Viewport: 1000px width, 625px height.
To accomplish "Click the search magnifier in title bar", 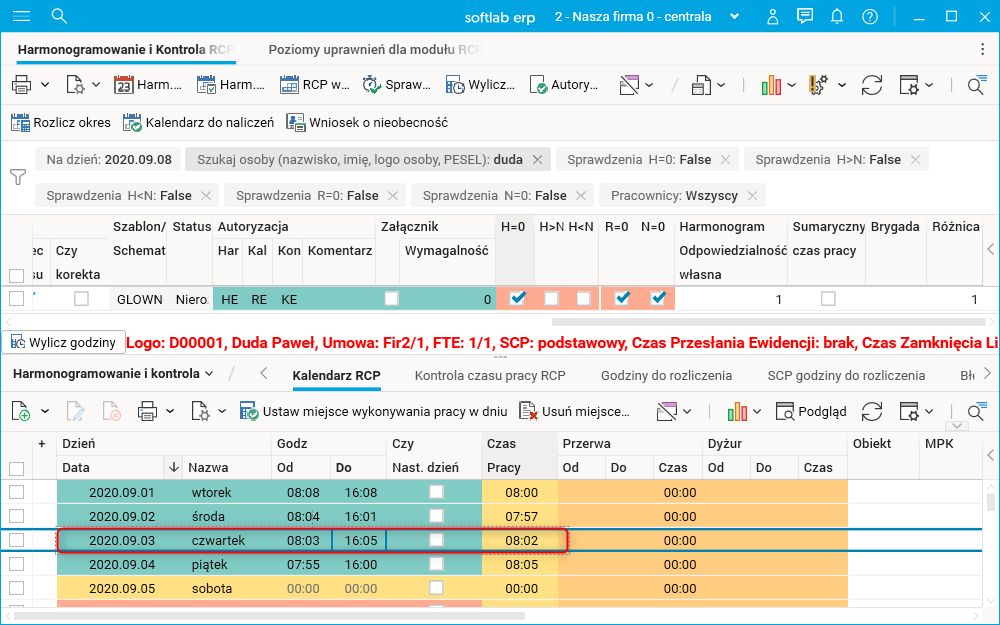I will pyautogui.click(x=59, y=16).
